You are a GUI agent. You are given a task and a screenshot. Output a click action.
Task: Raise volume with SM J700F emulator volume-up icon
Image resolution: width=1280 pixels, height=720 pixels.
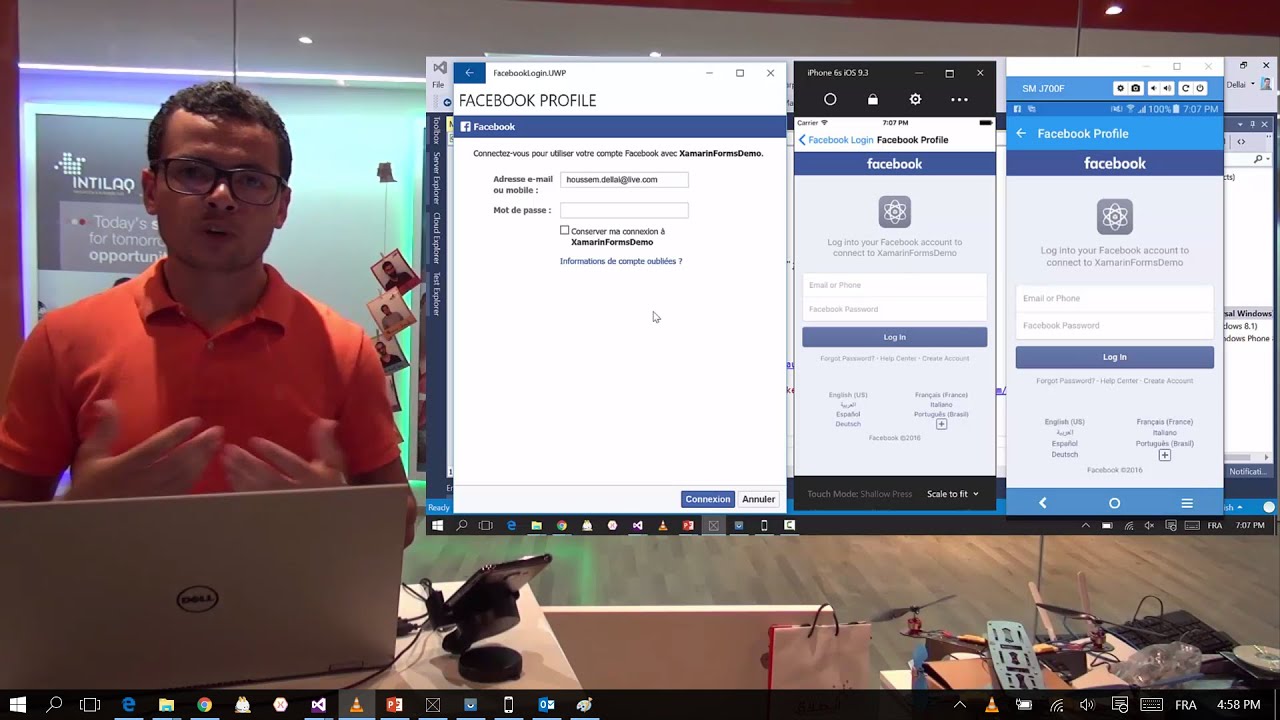pos(1168,88)
